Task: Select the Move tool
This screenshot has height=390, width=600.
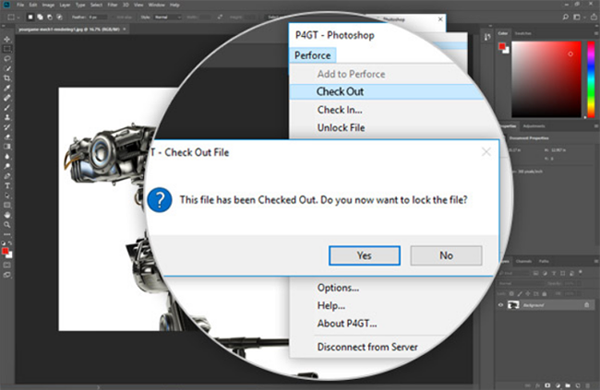Action: [x=7, y=39]
